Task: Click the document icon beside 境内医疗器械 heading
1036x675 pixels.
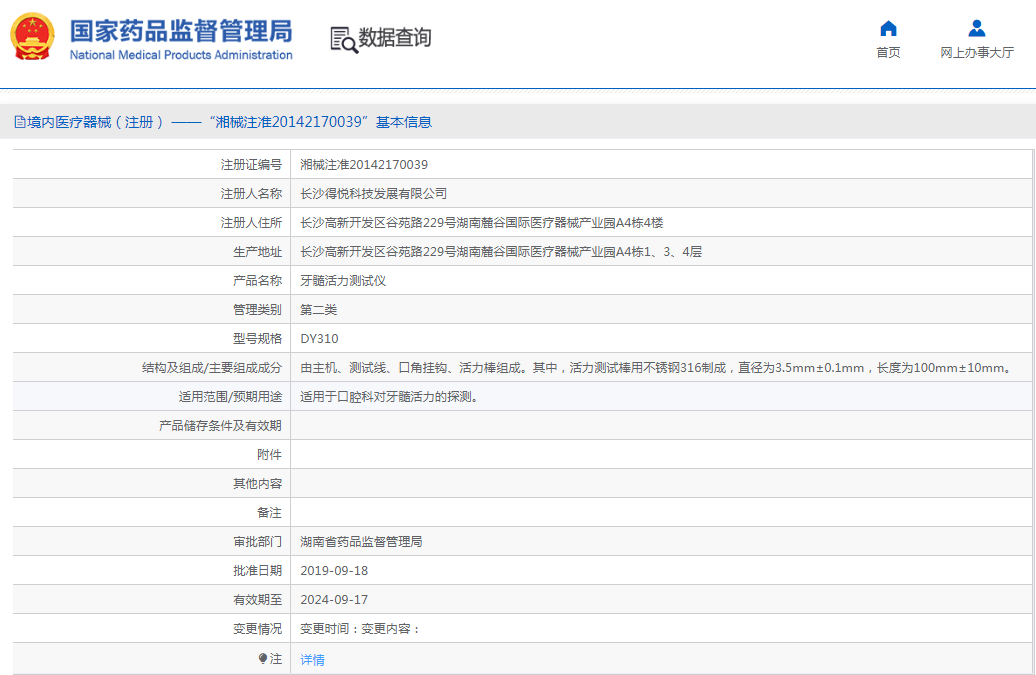Action: 19,122
